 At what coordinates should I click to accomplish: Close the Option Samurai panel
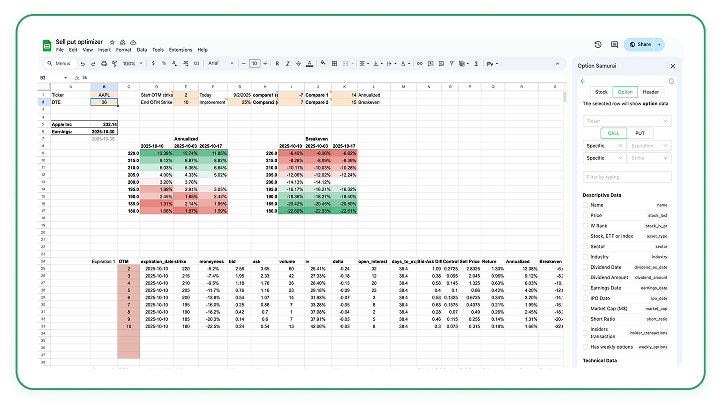click(x=672, y=66)
